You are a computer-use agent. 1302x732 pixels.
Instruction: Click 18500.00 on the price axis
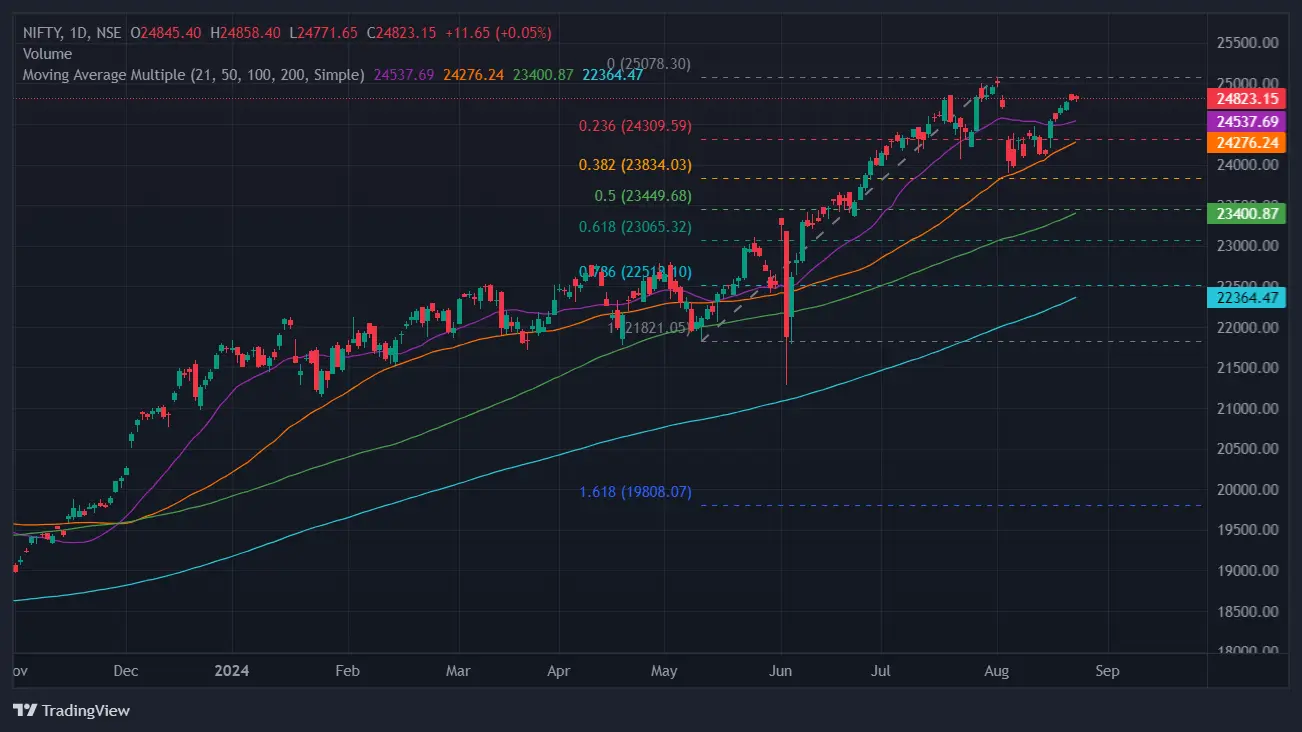click(x=1246, y=611)
